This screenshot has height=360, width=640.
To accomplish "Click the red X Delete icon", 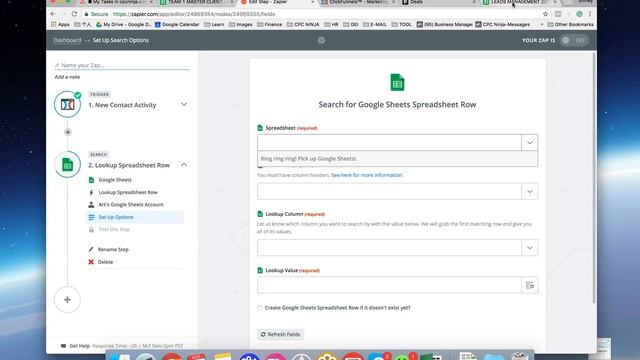I will click(x=91, y=262).
